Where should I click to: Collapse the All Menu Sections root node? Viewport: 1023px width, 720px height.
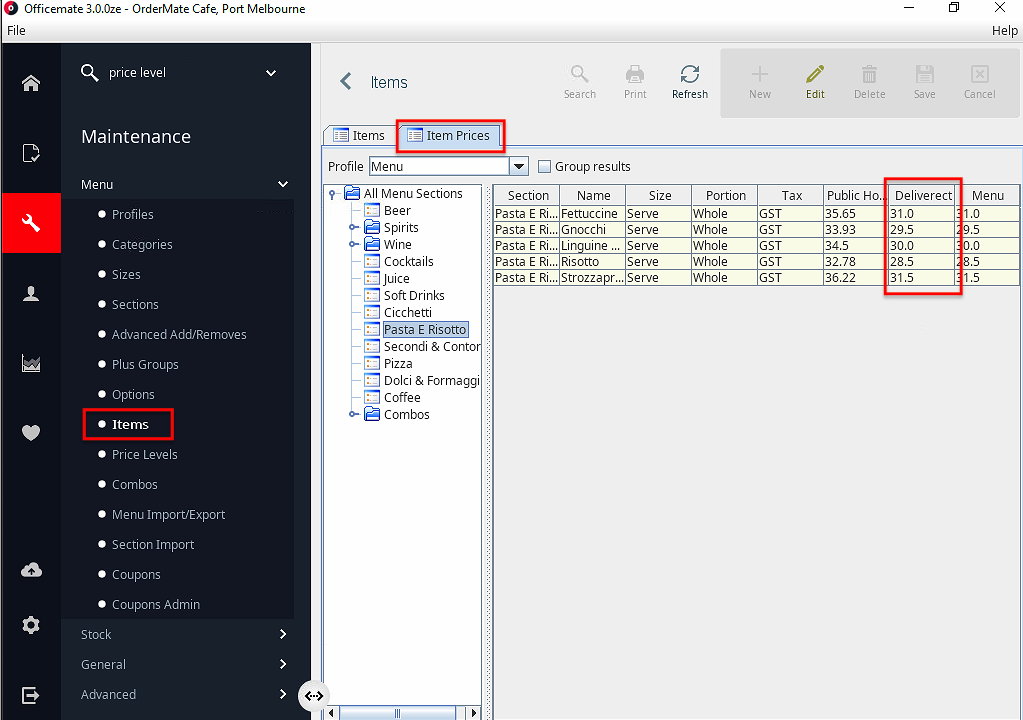pos(332,194)
